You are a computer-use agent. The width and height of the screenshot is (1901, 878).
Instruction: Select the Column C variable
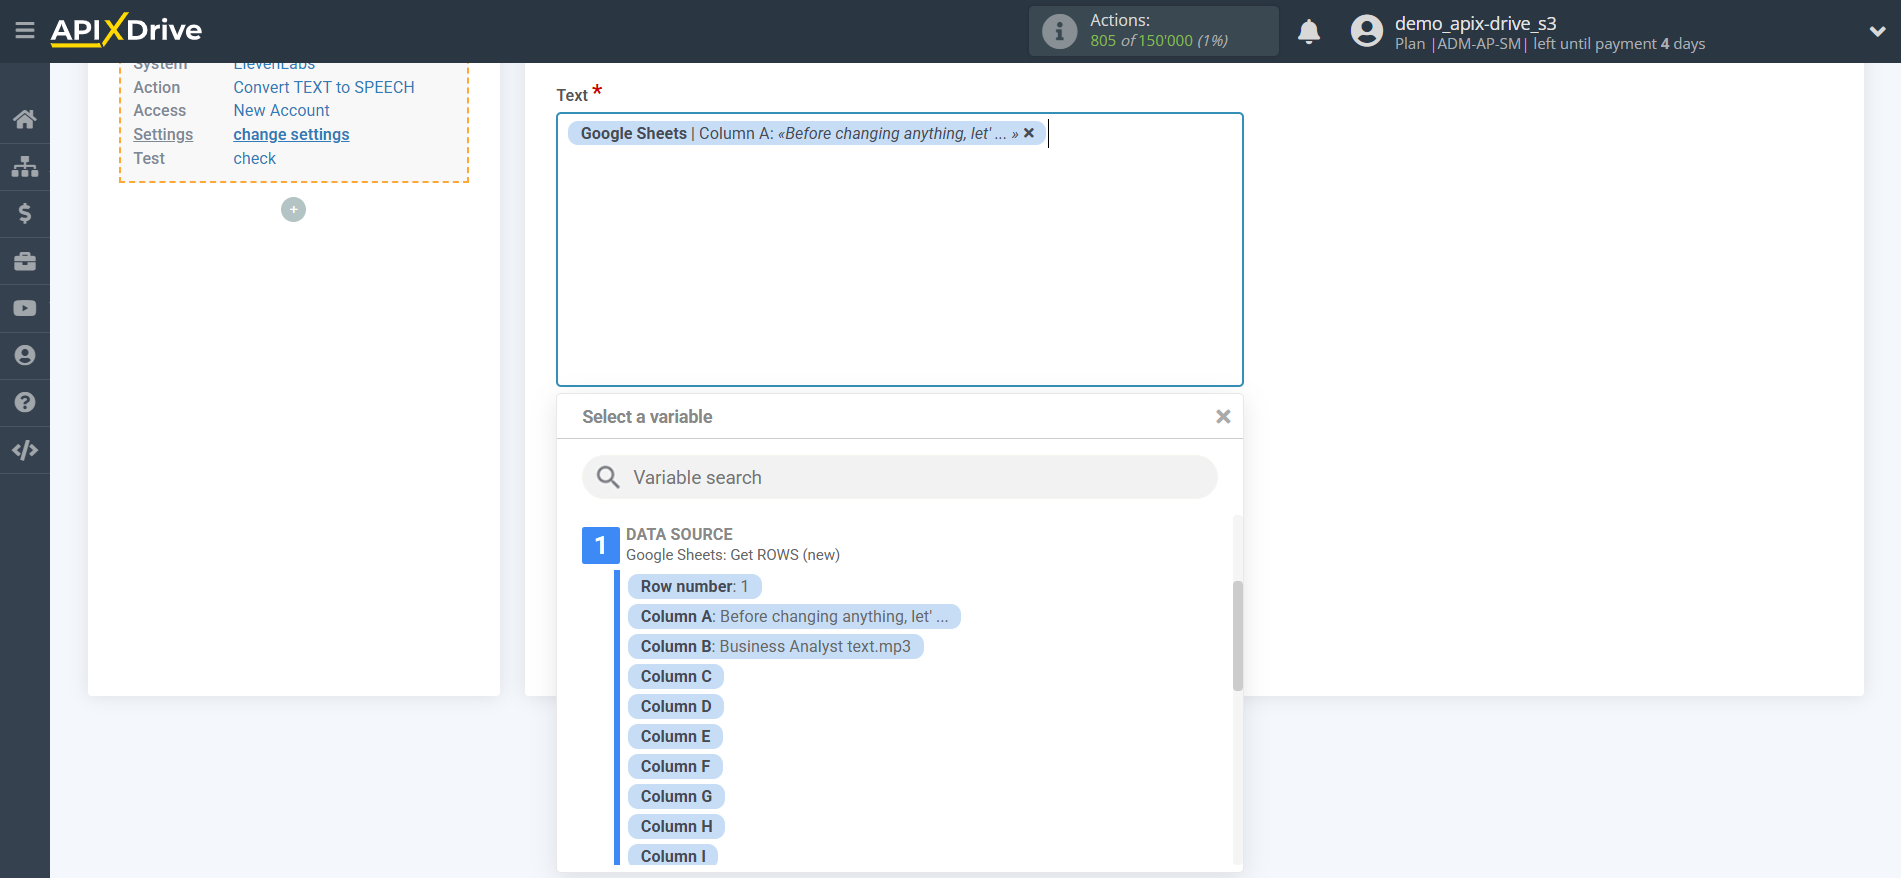(676, 676)
